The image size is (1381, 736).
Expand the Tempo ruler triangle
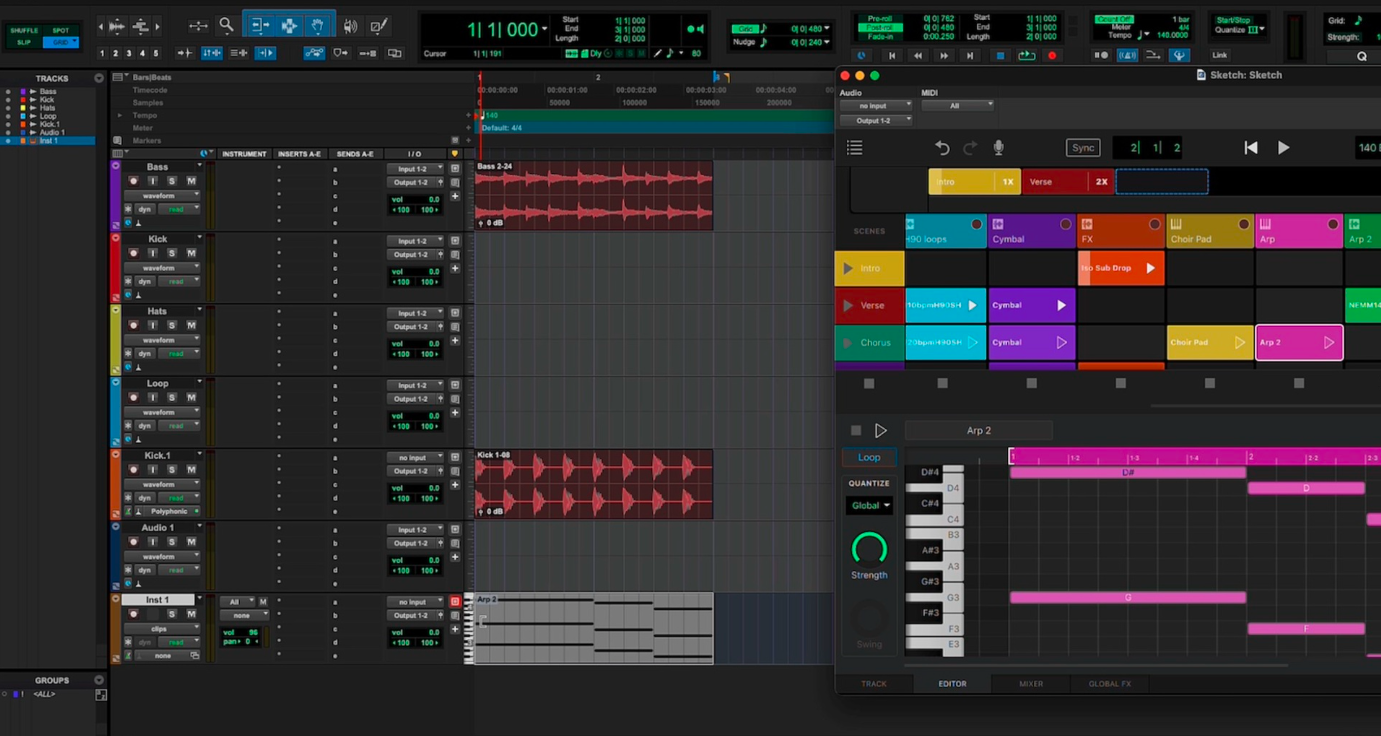click(x=120, y=115)
